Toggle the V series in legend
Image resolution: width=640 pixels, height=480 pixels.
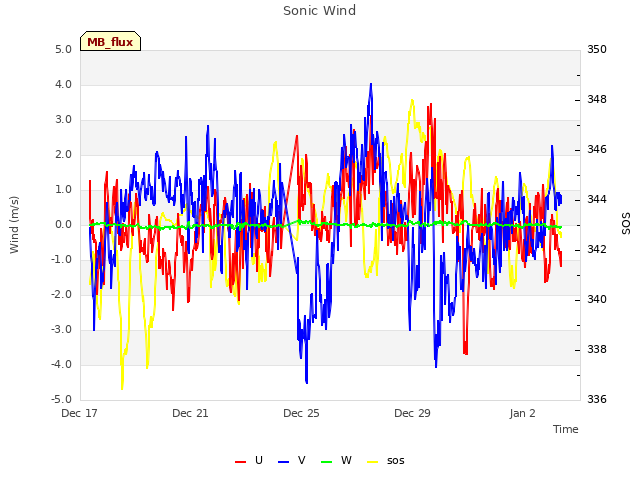click(x=291, y=460)
